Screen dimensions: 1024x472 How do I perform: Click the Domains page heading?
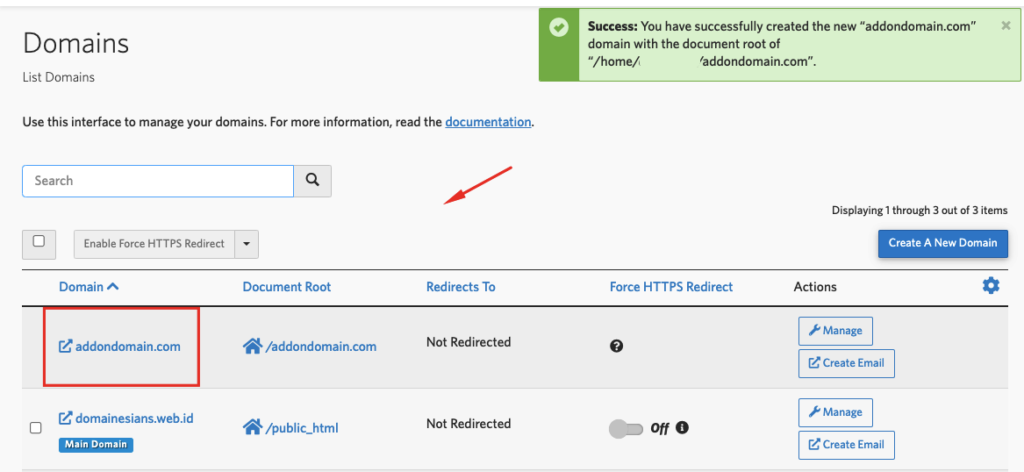[76, 44]
